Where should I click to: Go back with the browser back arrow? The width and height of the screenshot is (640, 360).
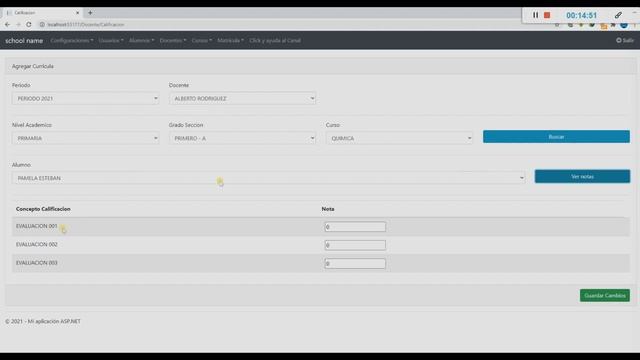pos(7,24)
